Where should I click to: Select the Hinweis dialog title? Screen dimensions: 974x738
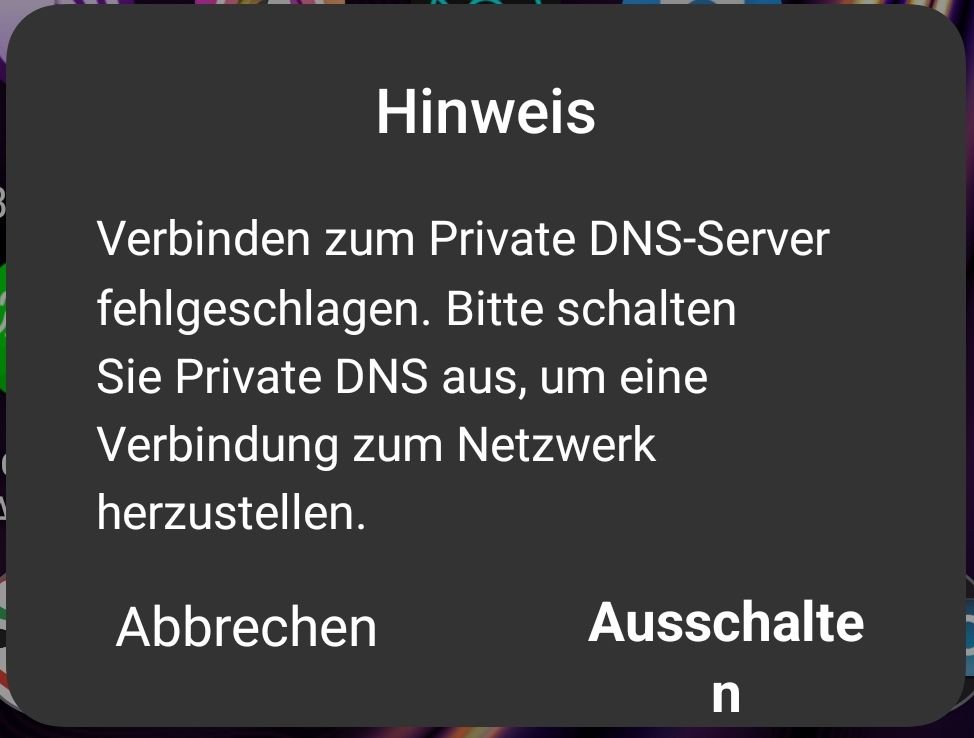coord(486,112)
